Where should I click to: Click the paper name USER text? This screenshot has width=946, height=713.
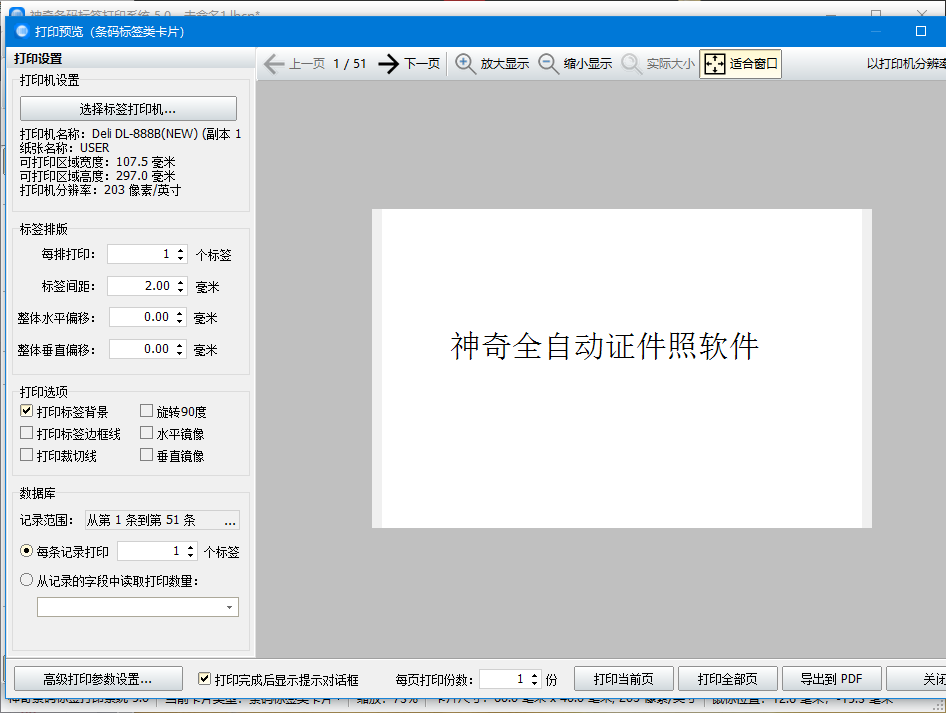[95, 148]
